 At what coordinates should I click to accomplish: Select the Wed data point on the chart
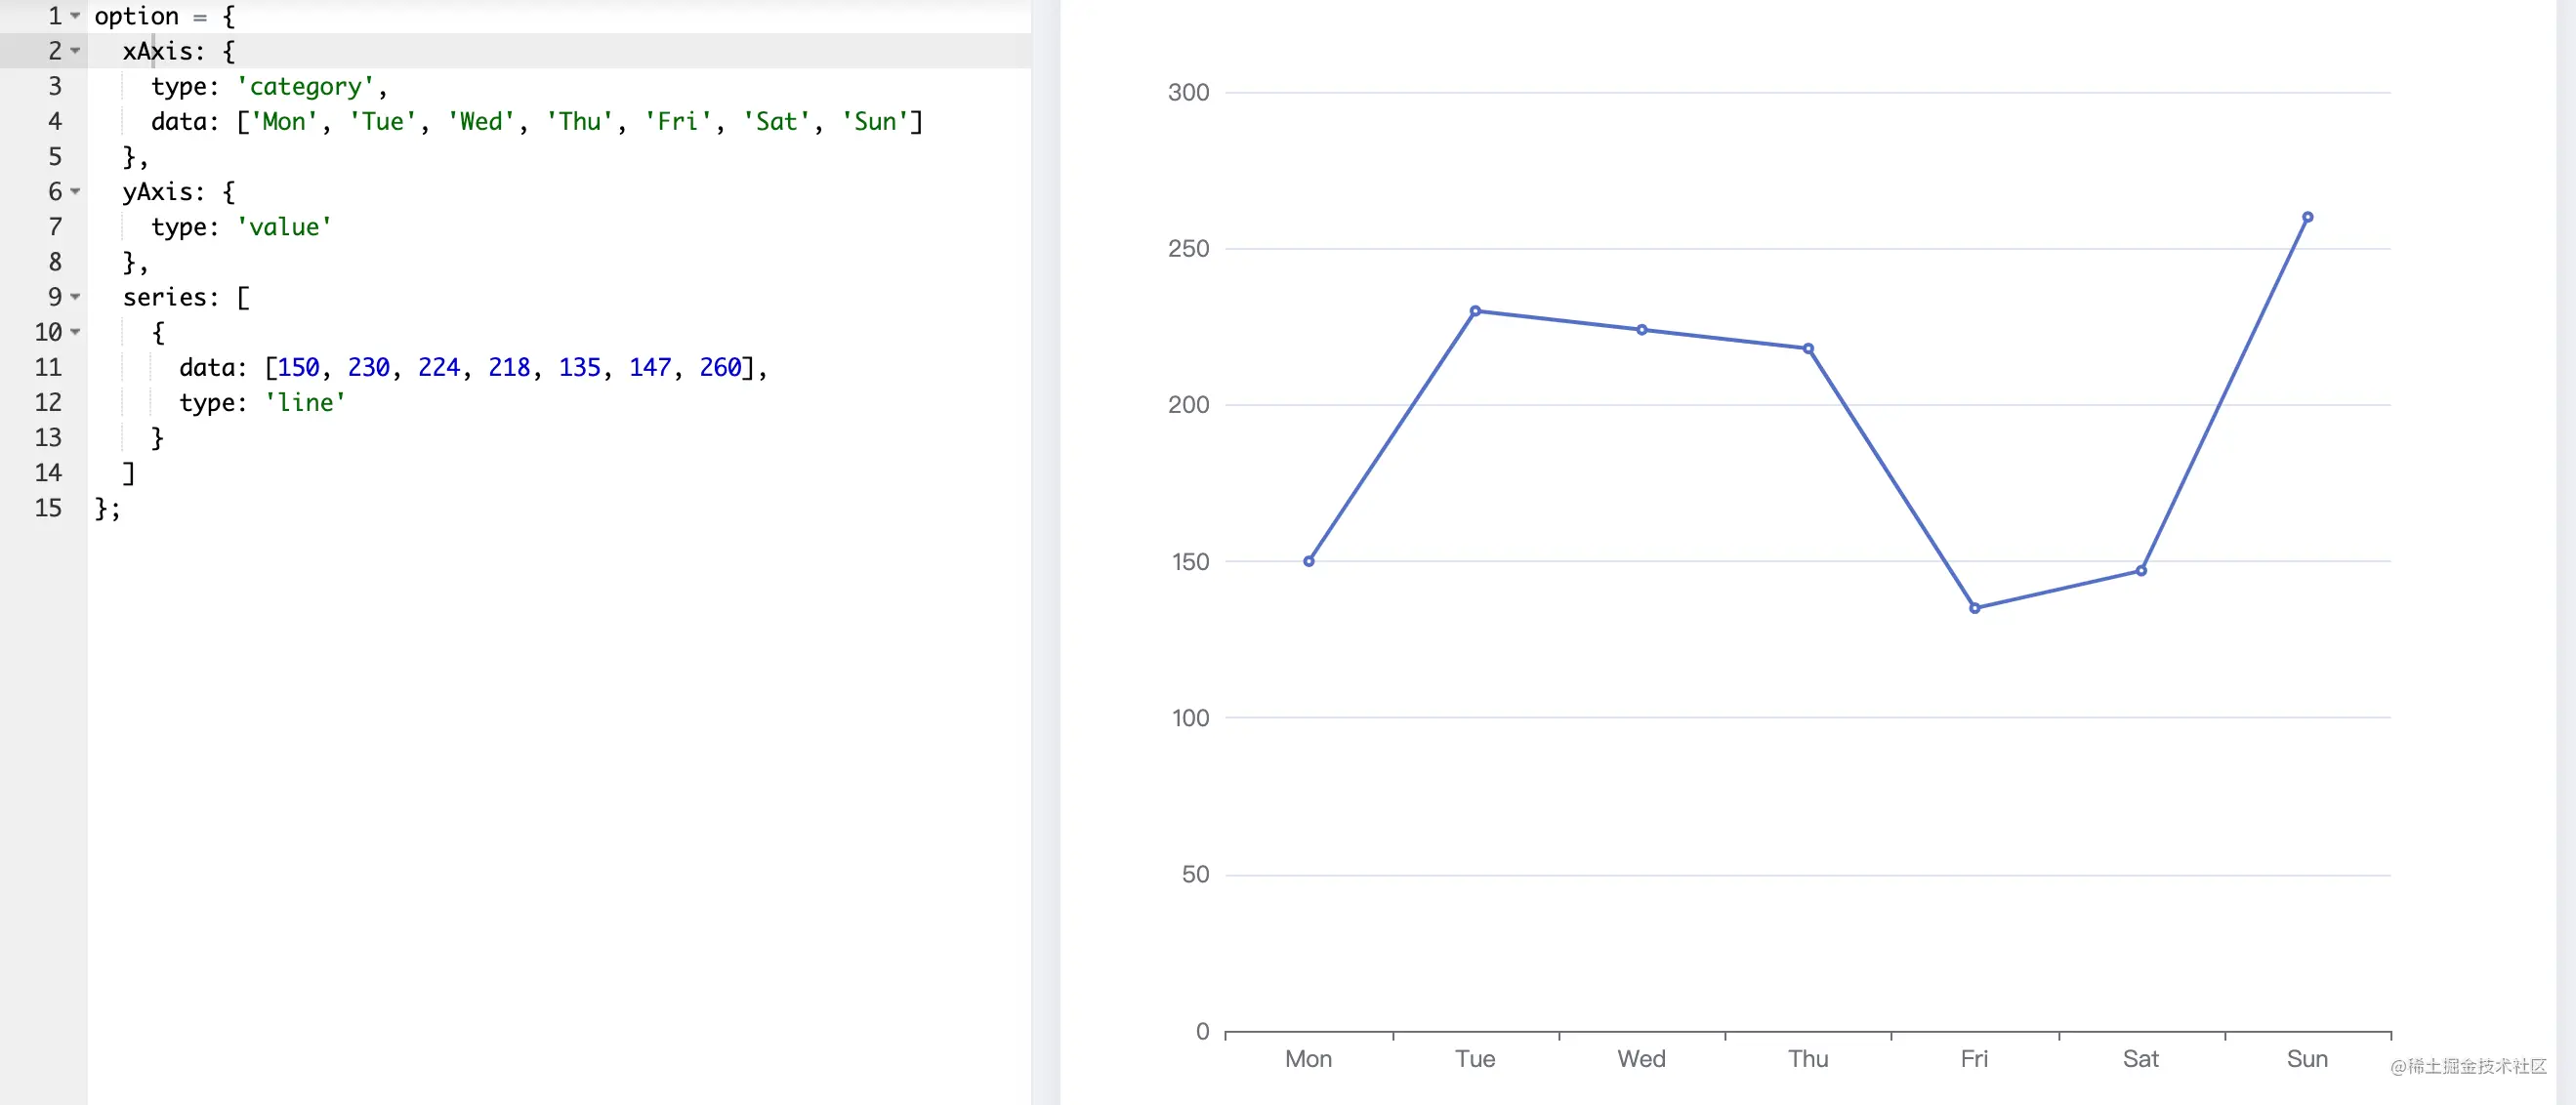[1641, 330]
